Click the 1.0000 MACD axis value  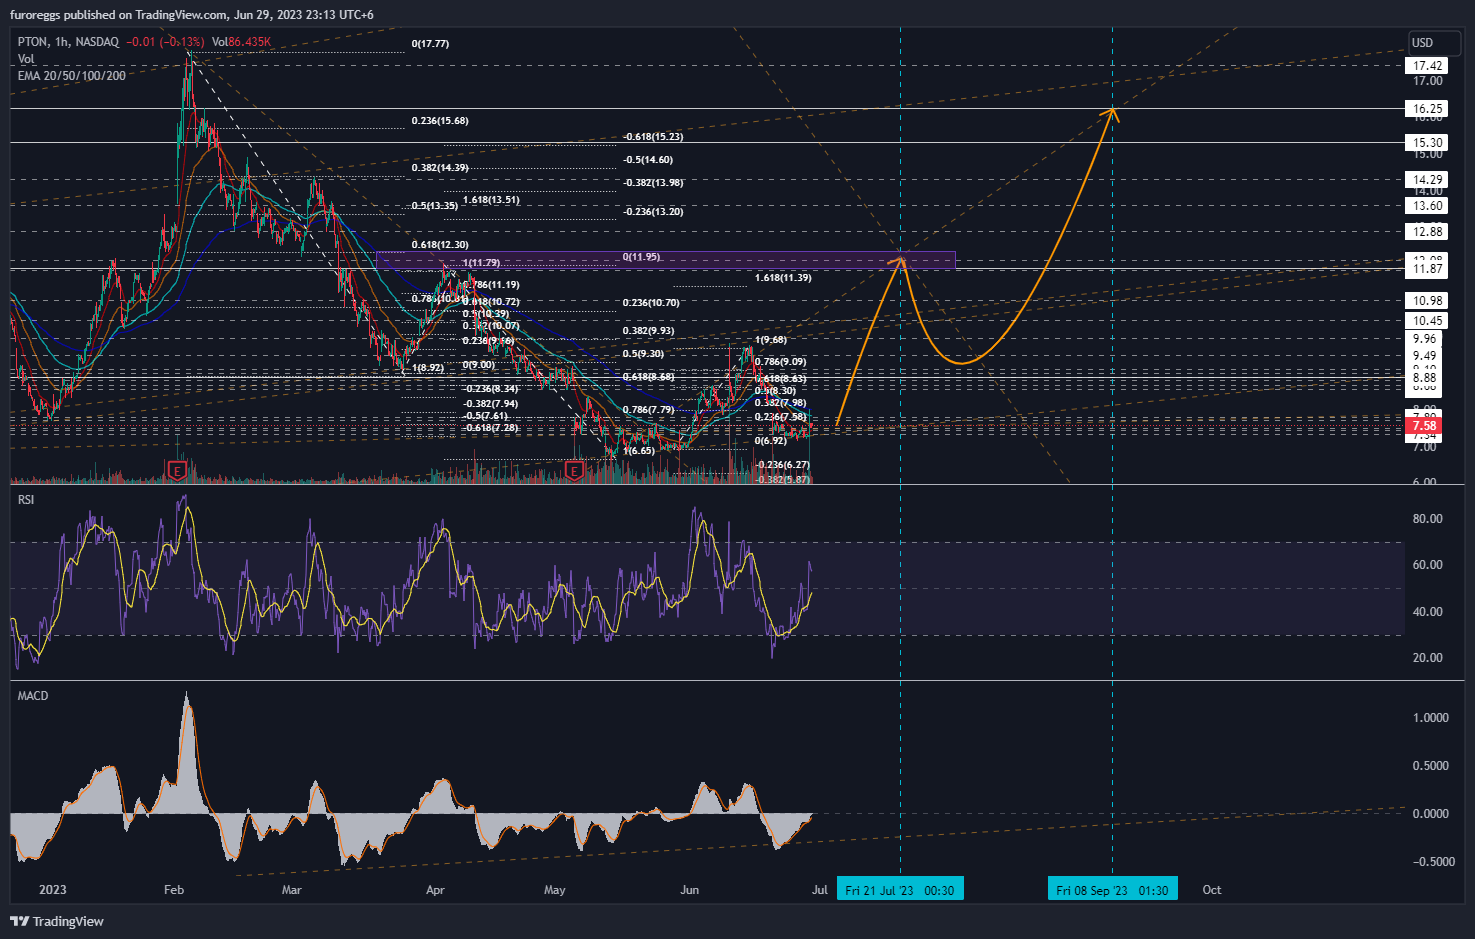pyautogui.click(x=1430, y=718)
